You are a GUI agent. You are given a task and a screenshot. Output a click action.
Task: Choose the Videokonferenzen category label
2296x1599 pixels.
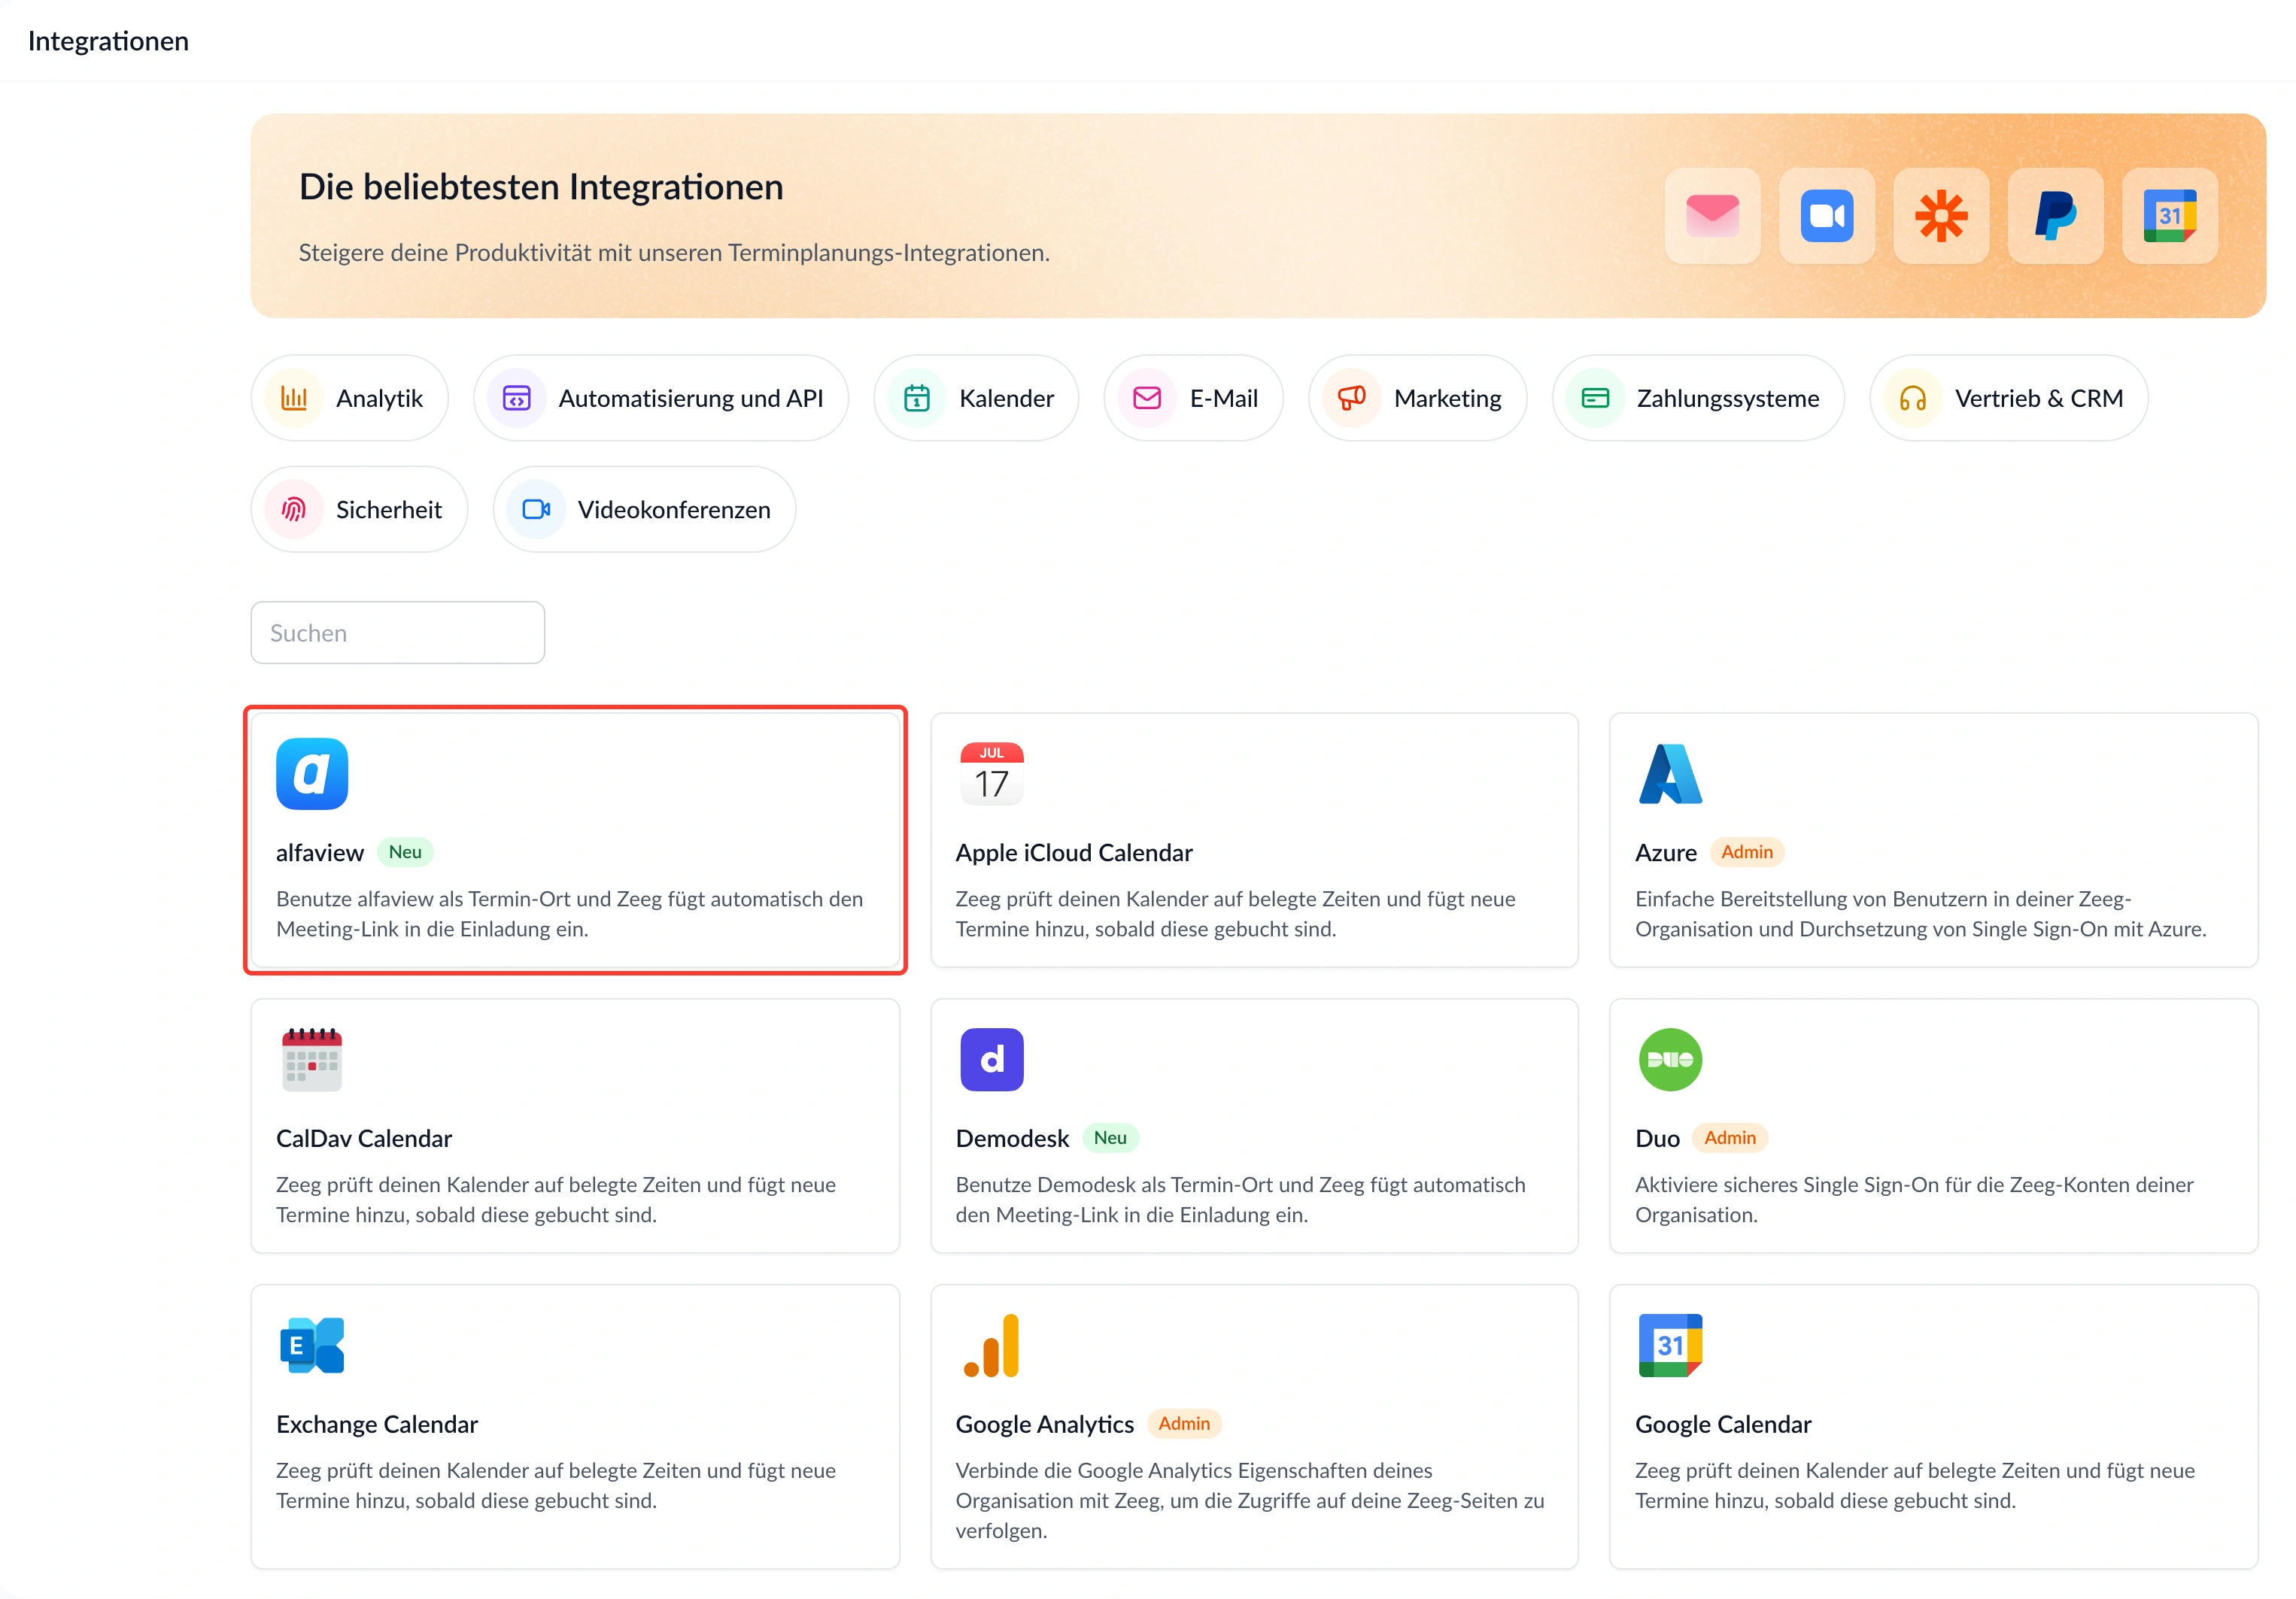point(674,510)
